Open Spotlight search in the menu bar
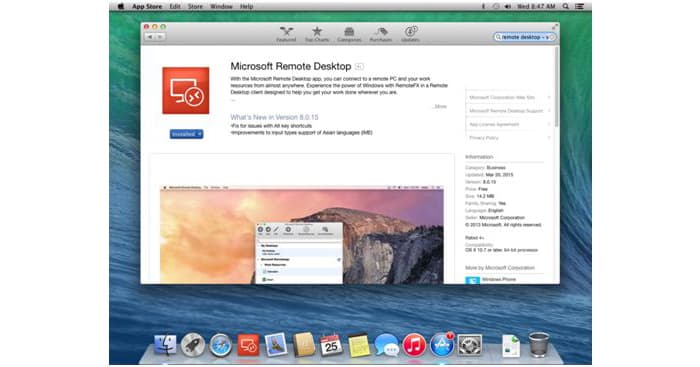 tap(566, 6)
